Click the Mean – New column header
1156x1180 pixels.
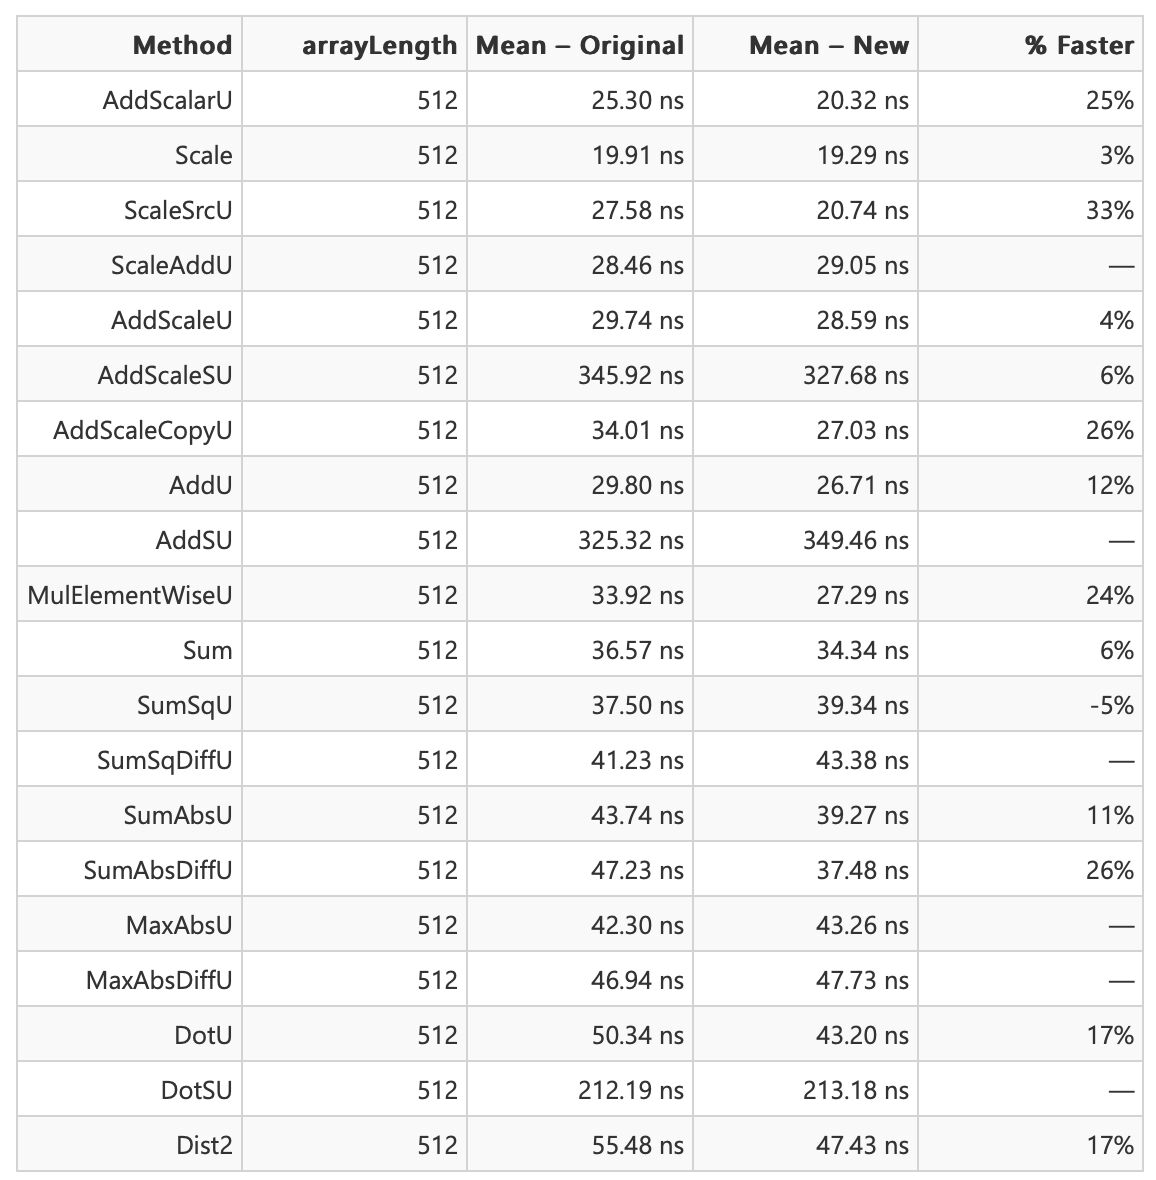click(829, 45)
